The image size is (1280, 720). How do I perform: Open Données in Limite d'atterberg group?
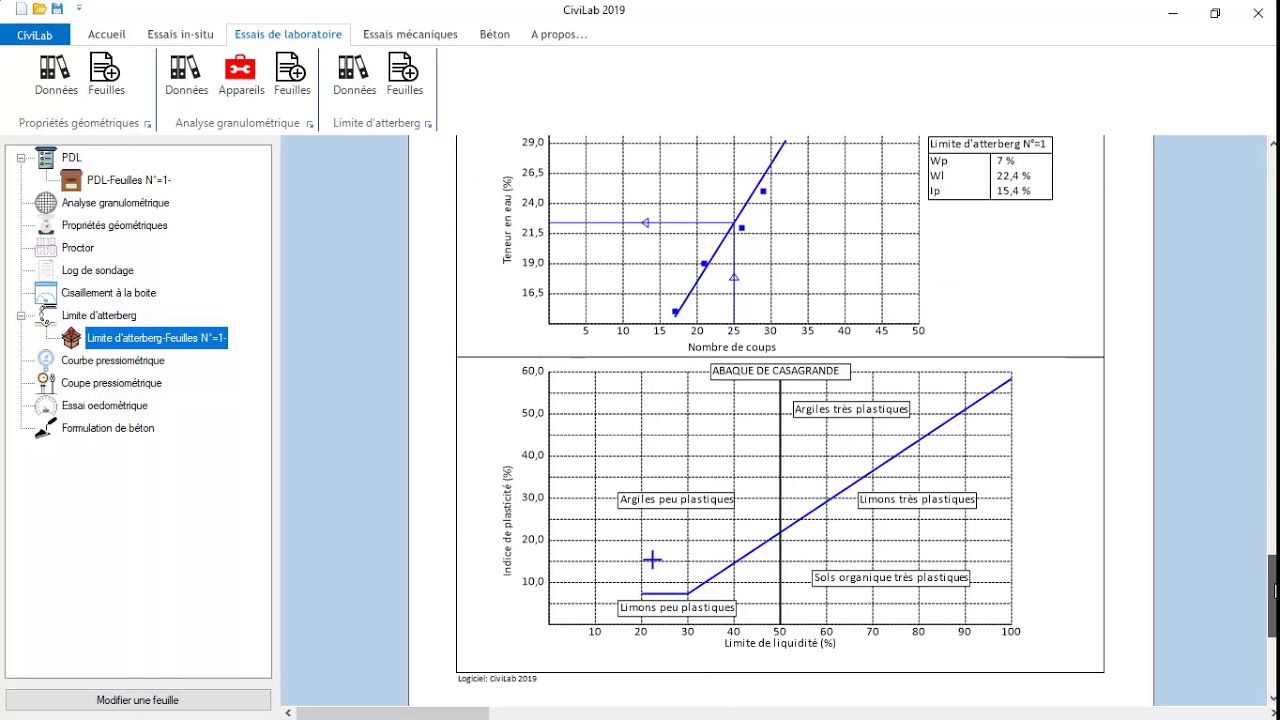[354, 75]
